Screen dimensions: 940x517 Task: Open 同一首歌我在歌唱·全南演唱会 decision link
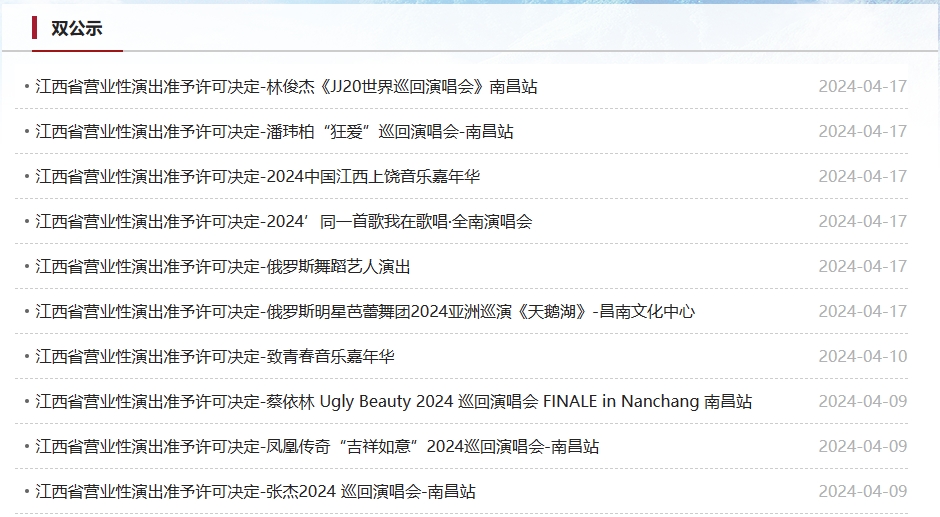(284, 221)
